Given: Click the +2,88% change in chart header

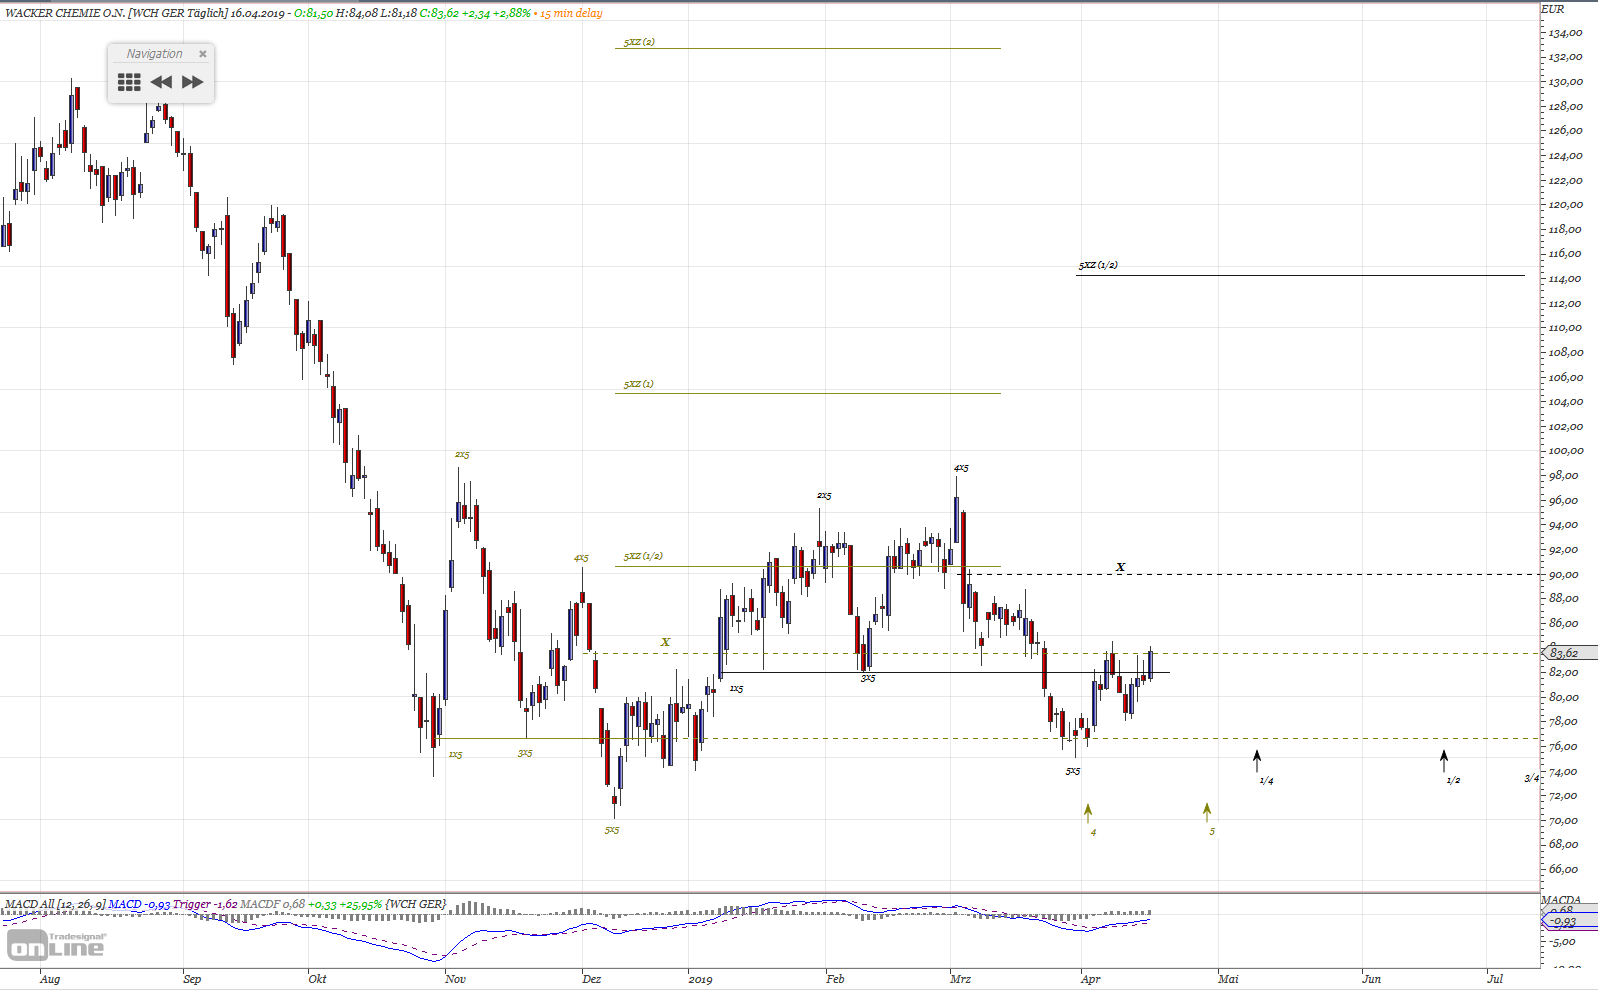Looking at the screenshot, I should (x=512, y=13).
